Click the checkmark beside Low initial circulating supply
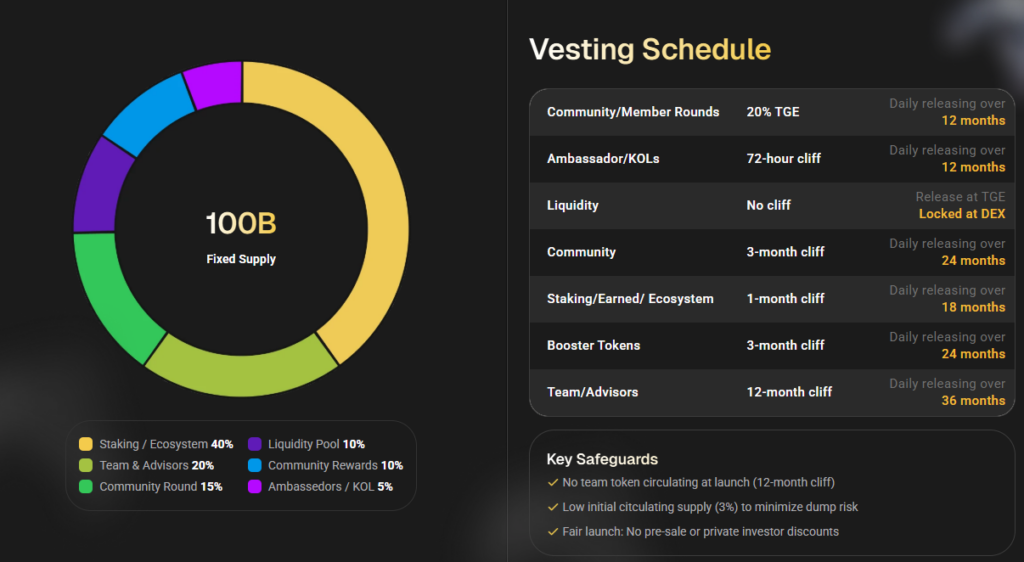 pyautogui.click(x=553, y=507)
